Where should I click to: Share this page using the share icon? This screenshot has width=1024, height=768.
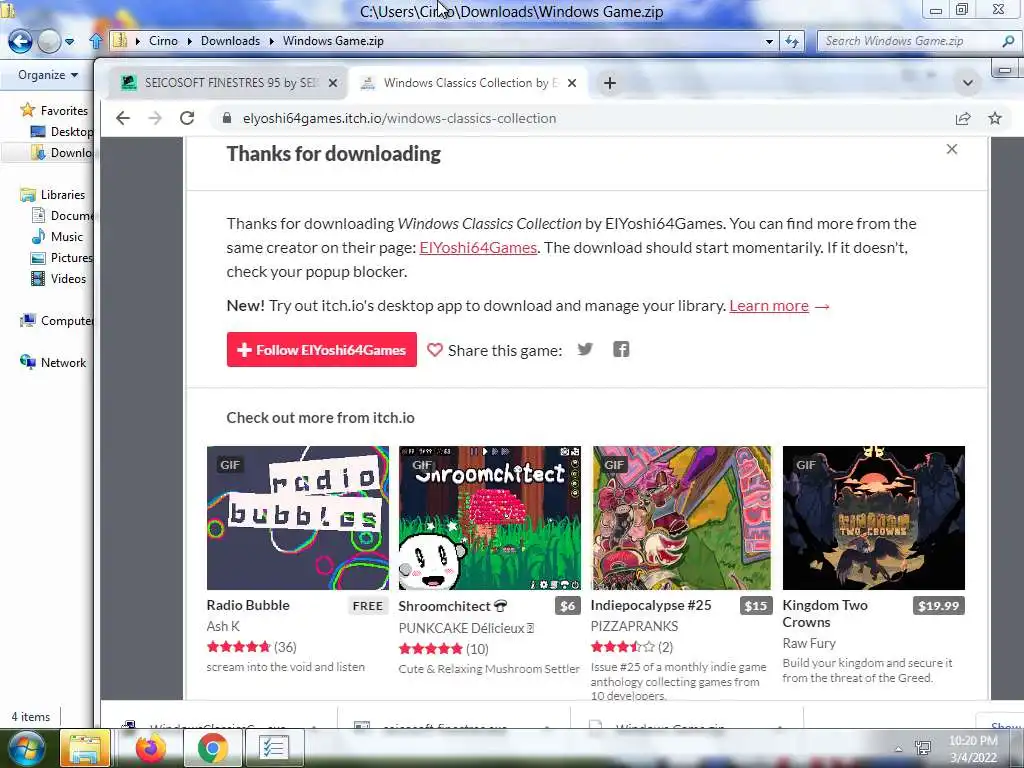tap(963, 118)
